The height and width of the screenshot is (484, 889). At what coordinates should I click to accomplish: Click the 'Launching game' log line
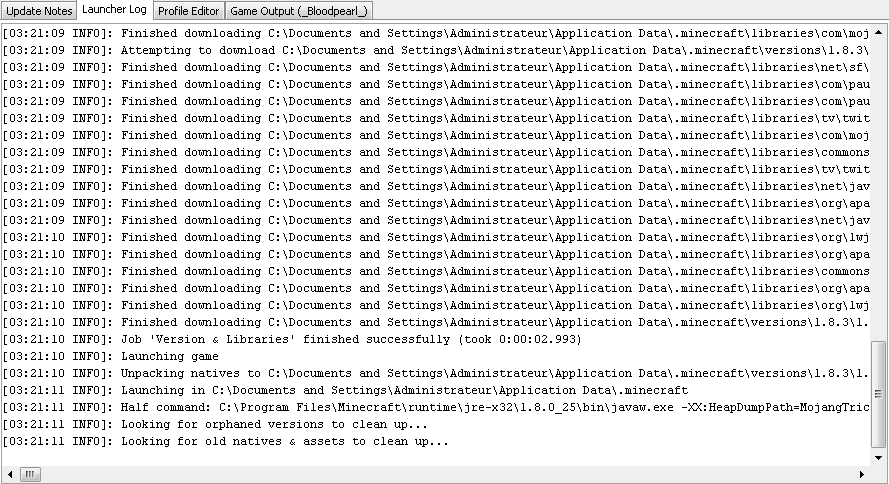click(111, 356)
